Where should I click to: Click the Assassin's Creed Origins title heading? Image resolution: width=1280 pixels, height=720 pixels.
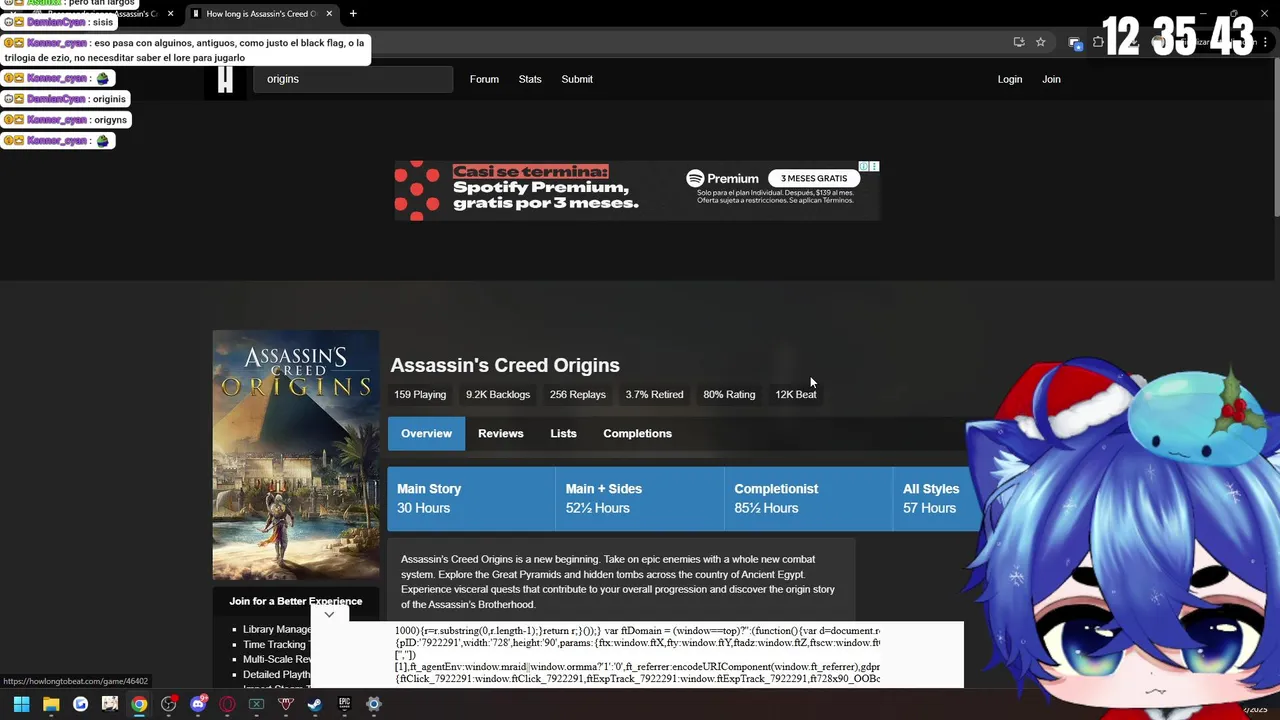click(505, 365)
